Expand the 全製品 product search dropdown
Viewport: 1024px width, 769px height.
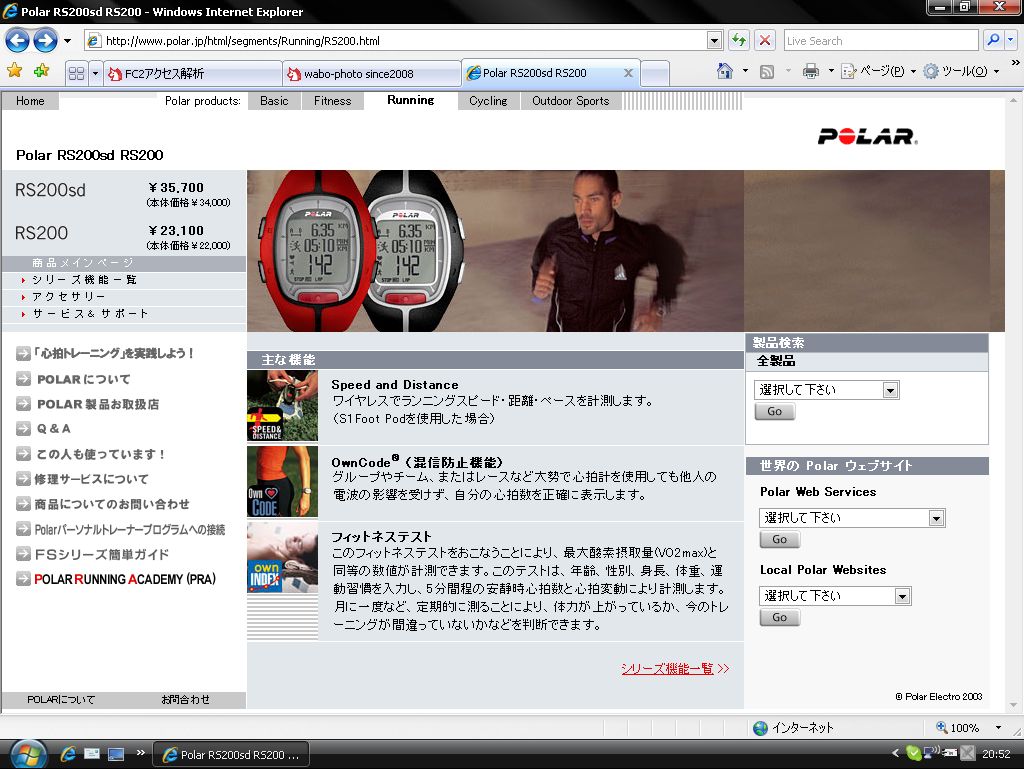pos(890,390)
